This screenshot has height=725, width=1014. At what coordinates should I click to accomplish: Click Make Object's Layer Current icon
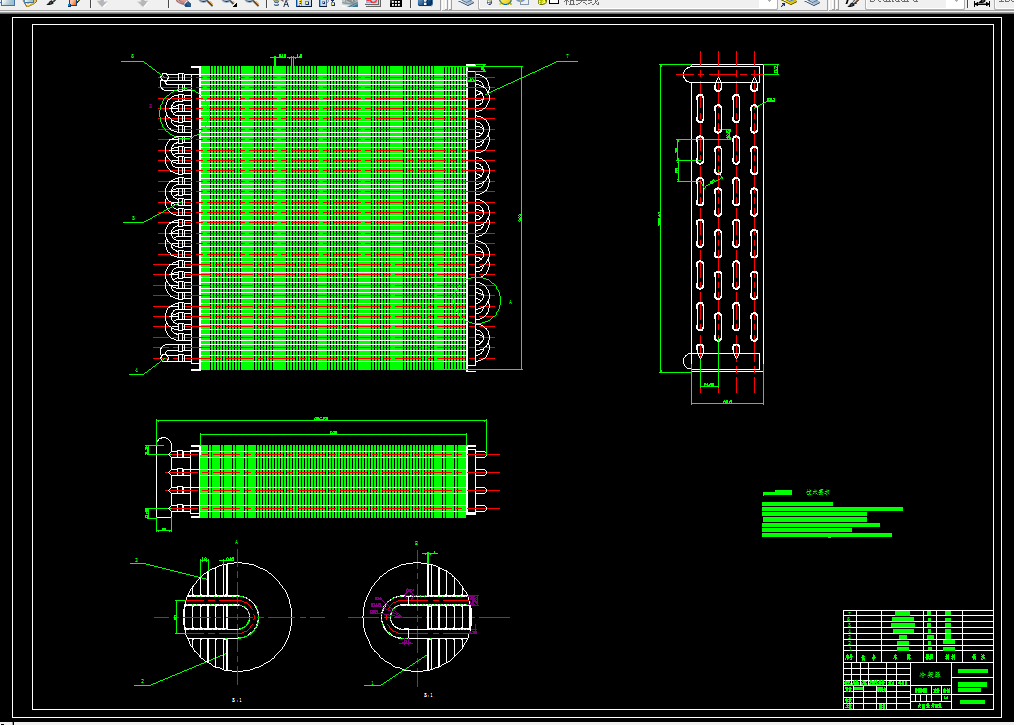788,2
